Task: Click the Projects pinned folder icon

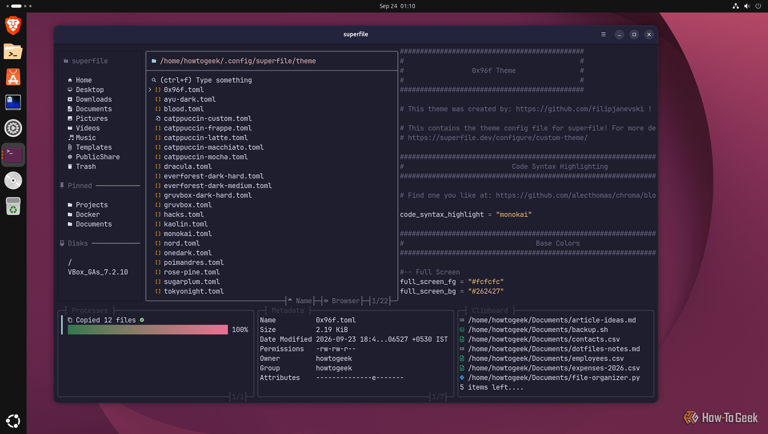Action: [70, 205]
